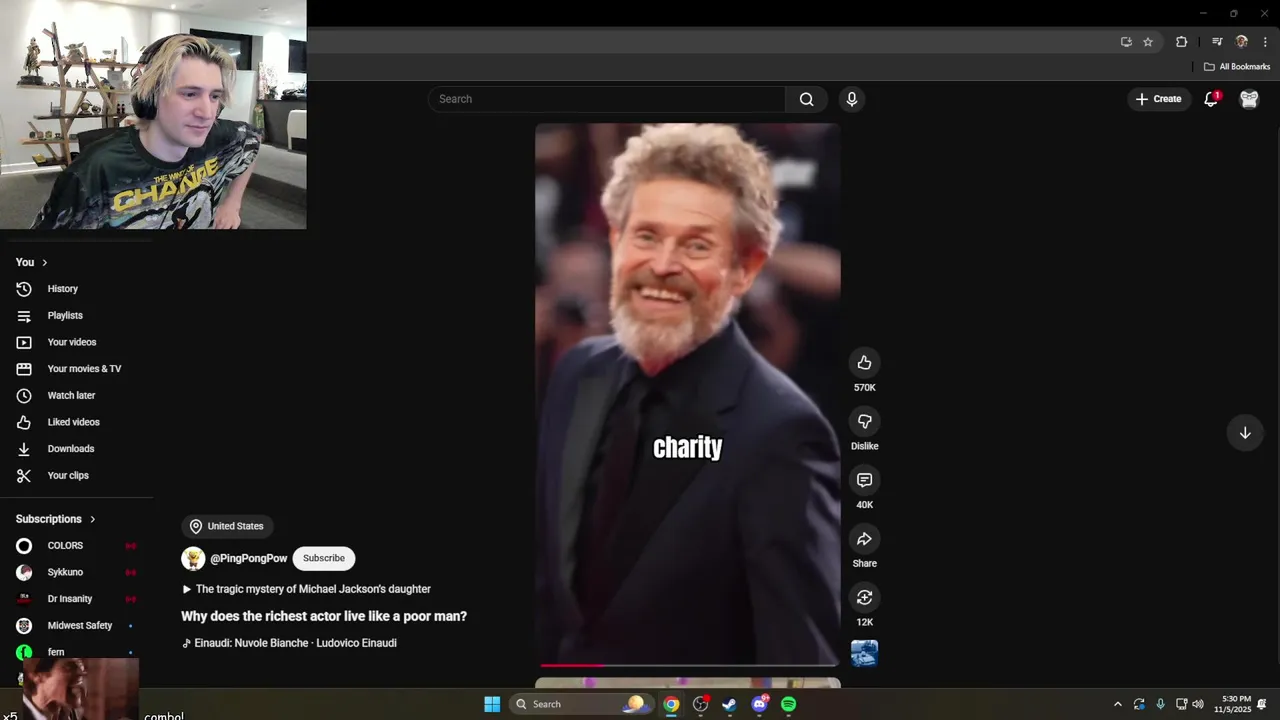Open Einaudi: Nuvole Bianche sound link

click(289, 643)
